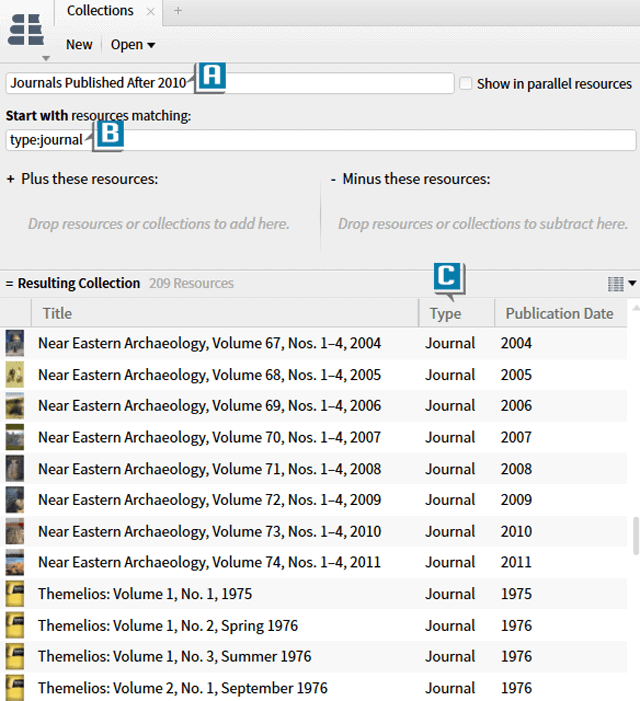The height and width of the screenshot is (701, 640).
Task: Click Near Eastern Archaeology Volume 70 cover icon
Action: click(15, 437)
